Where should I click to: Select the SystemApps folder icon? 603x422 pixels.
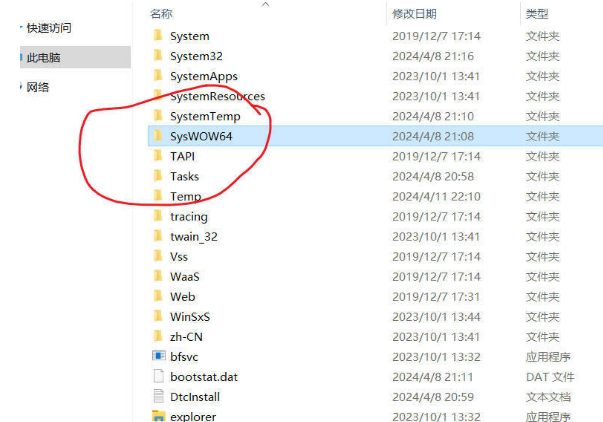point(158,75)
